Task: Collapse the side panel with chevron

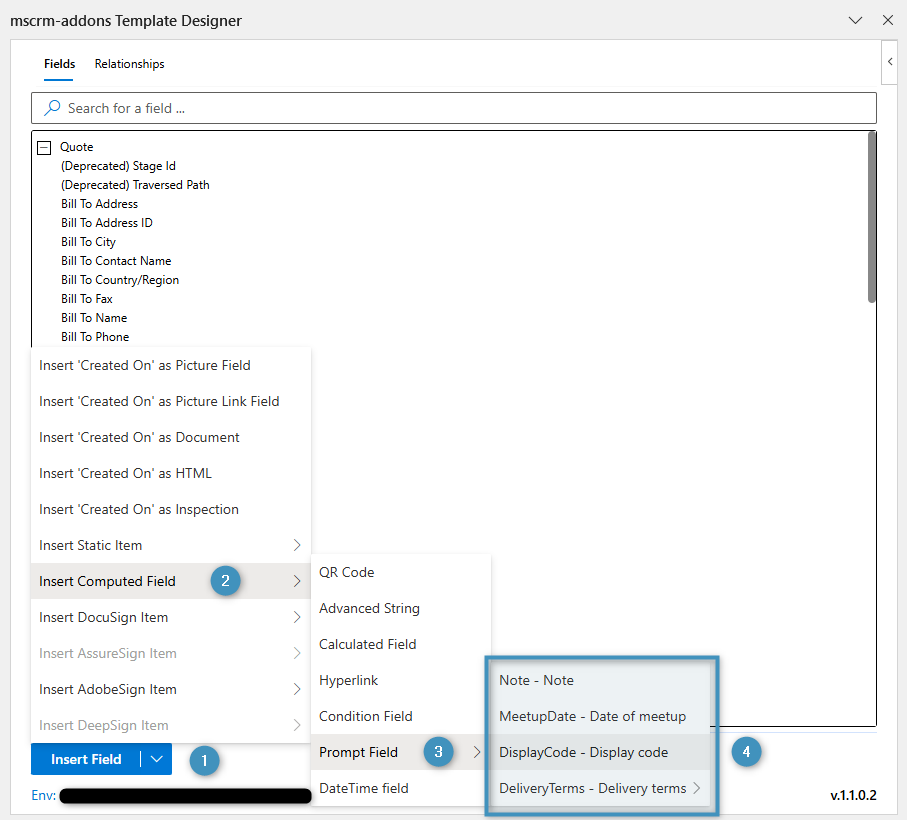Action: pos(890,62)
